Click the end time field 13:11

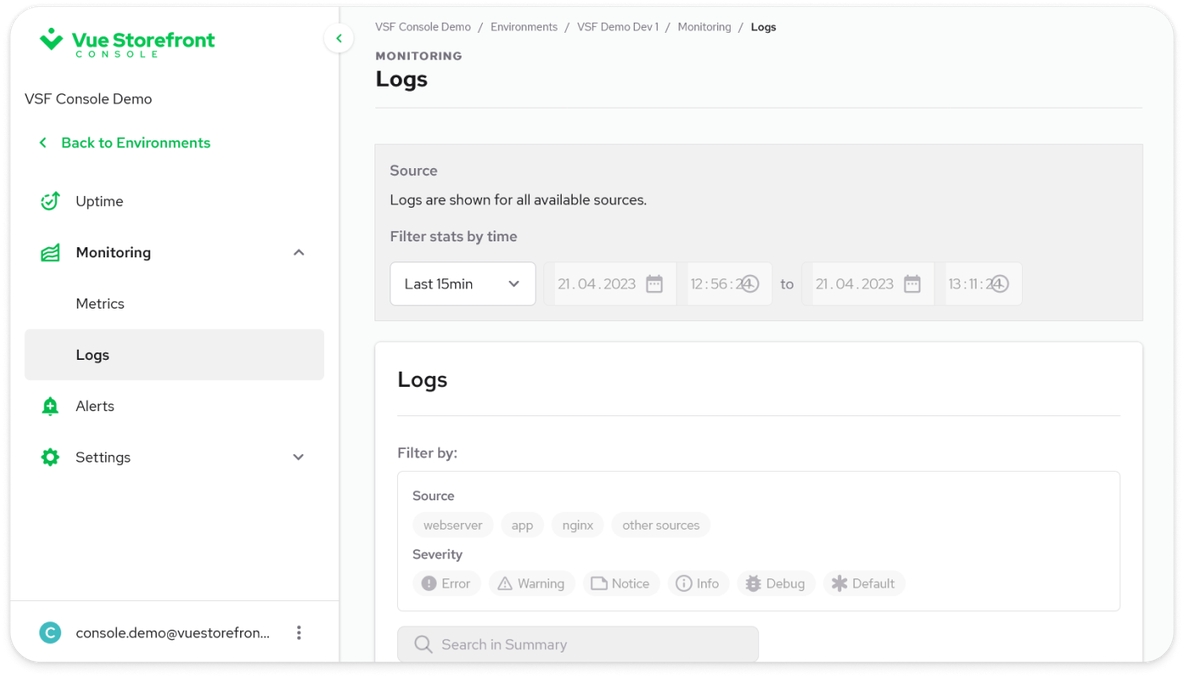click(979, 284)
